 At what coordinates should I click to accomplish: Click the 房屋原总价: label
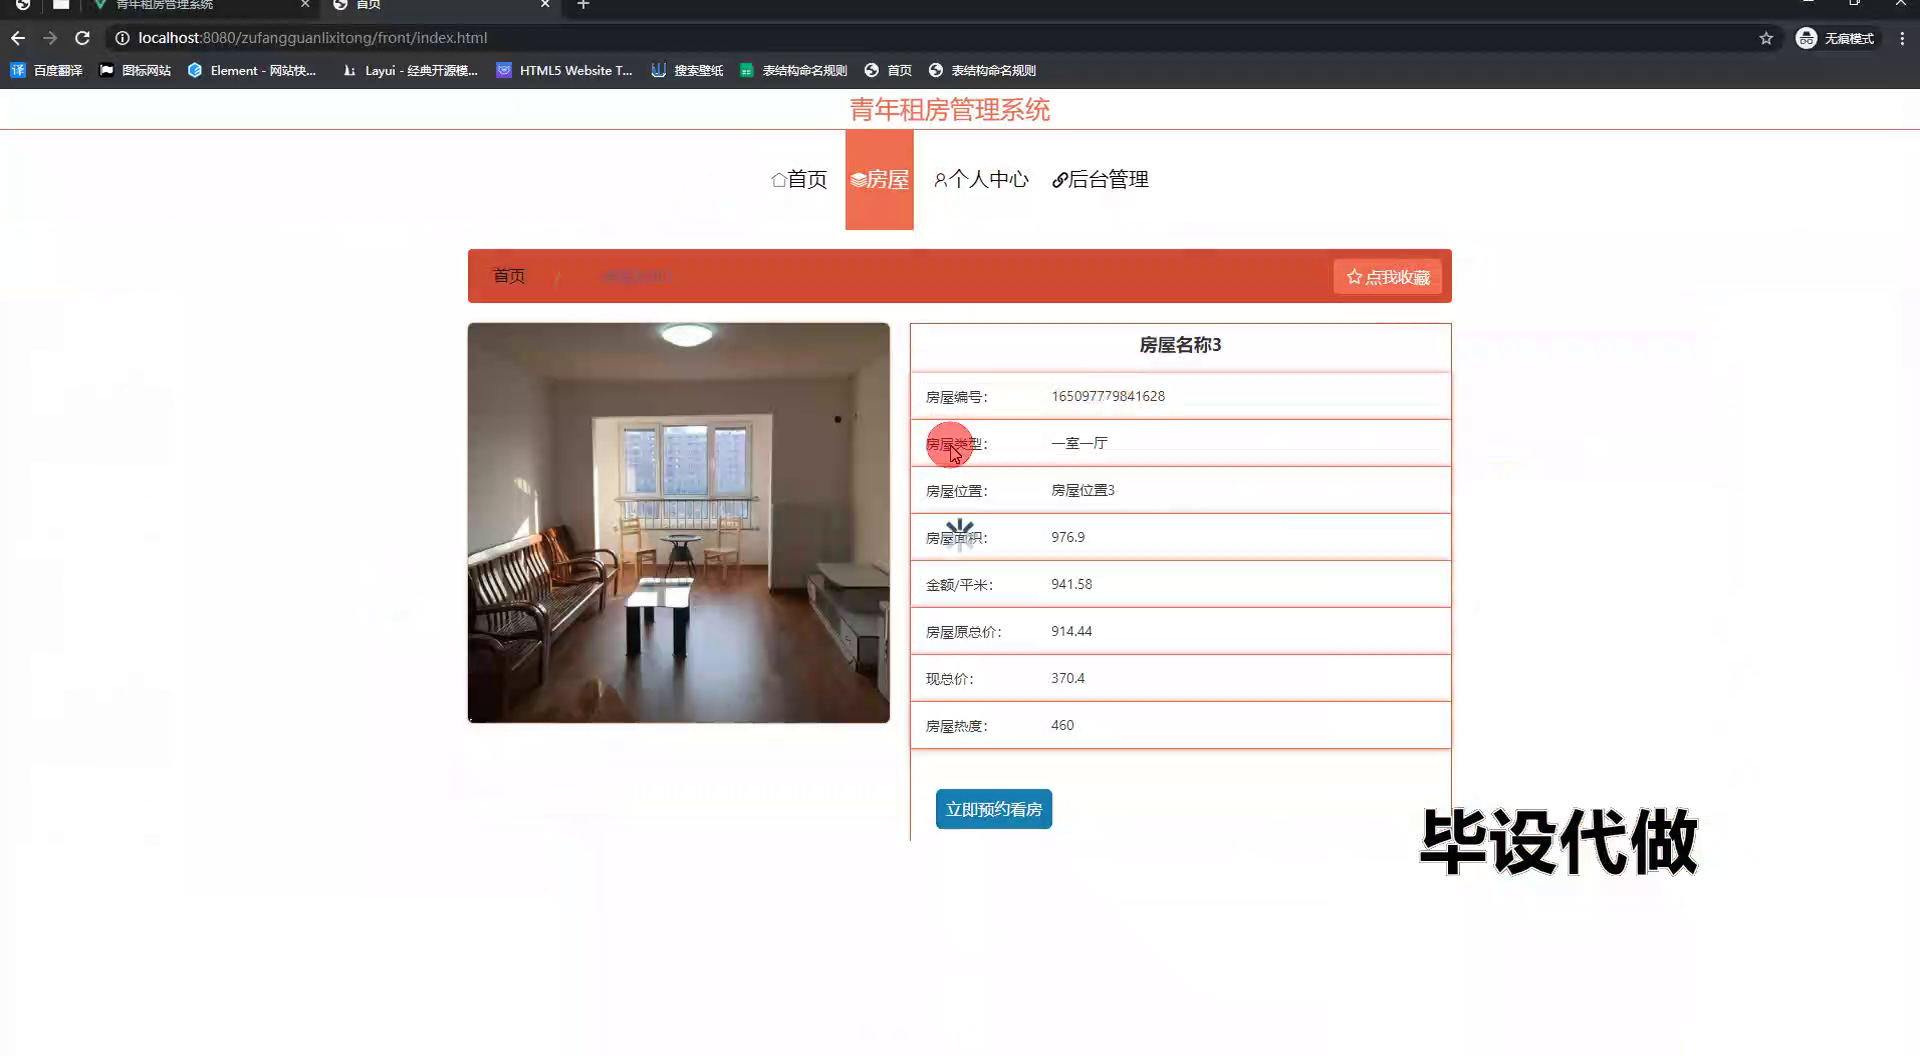click(x=964, y=632)
